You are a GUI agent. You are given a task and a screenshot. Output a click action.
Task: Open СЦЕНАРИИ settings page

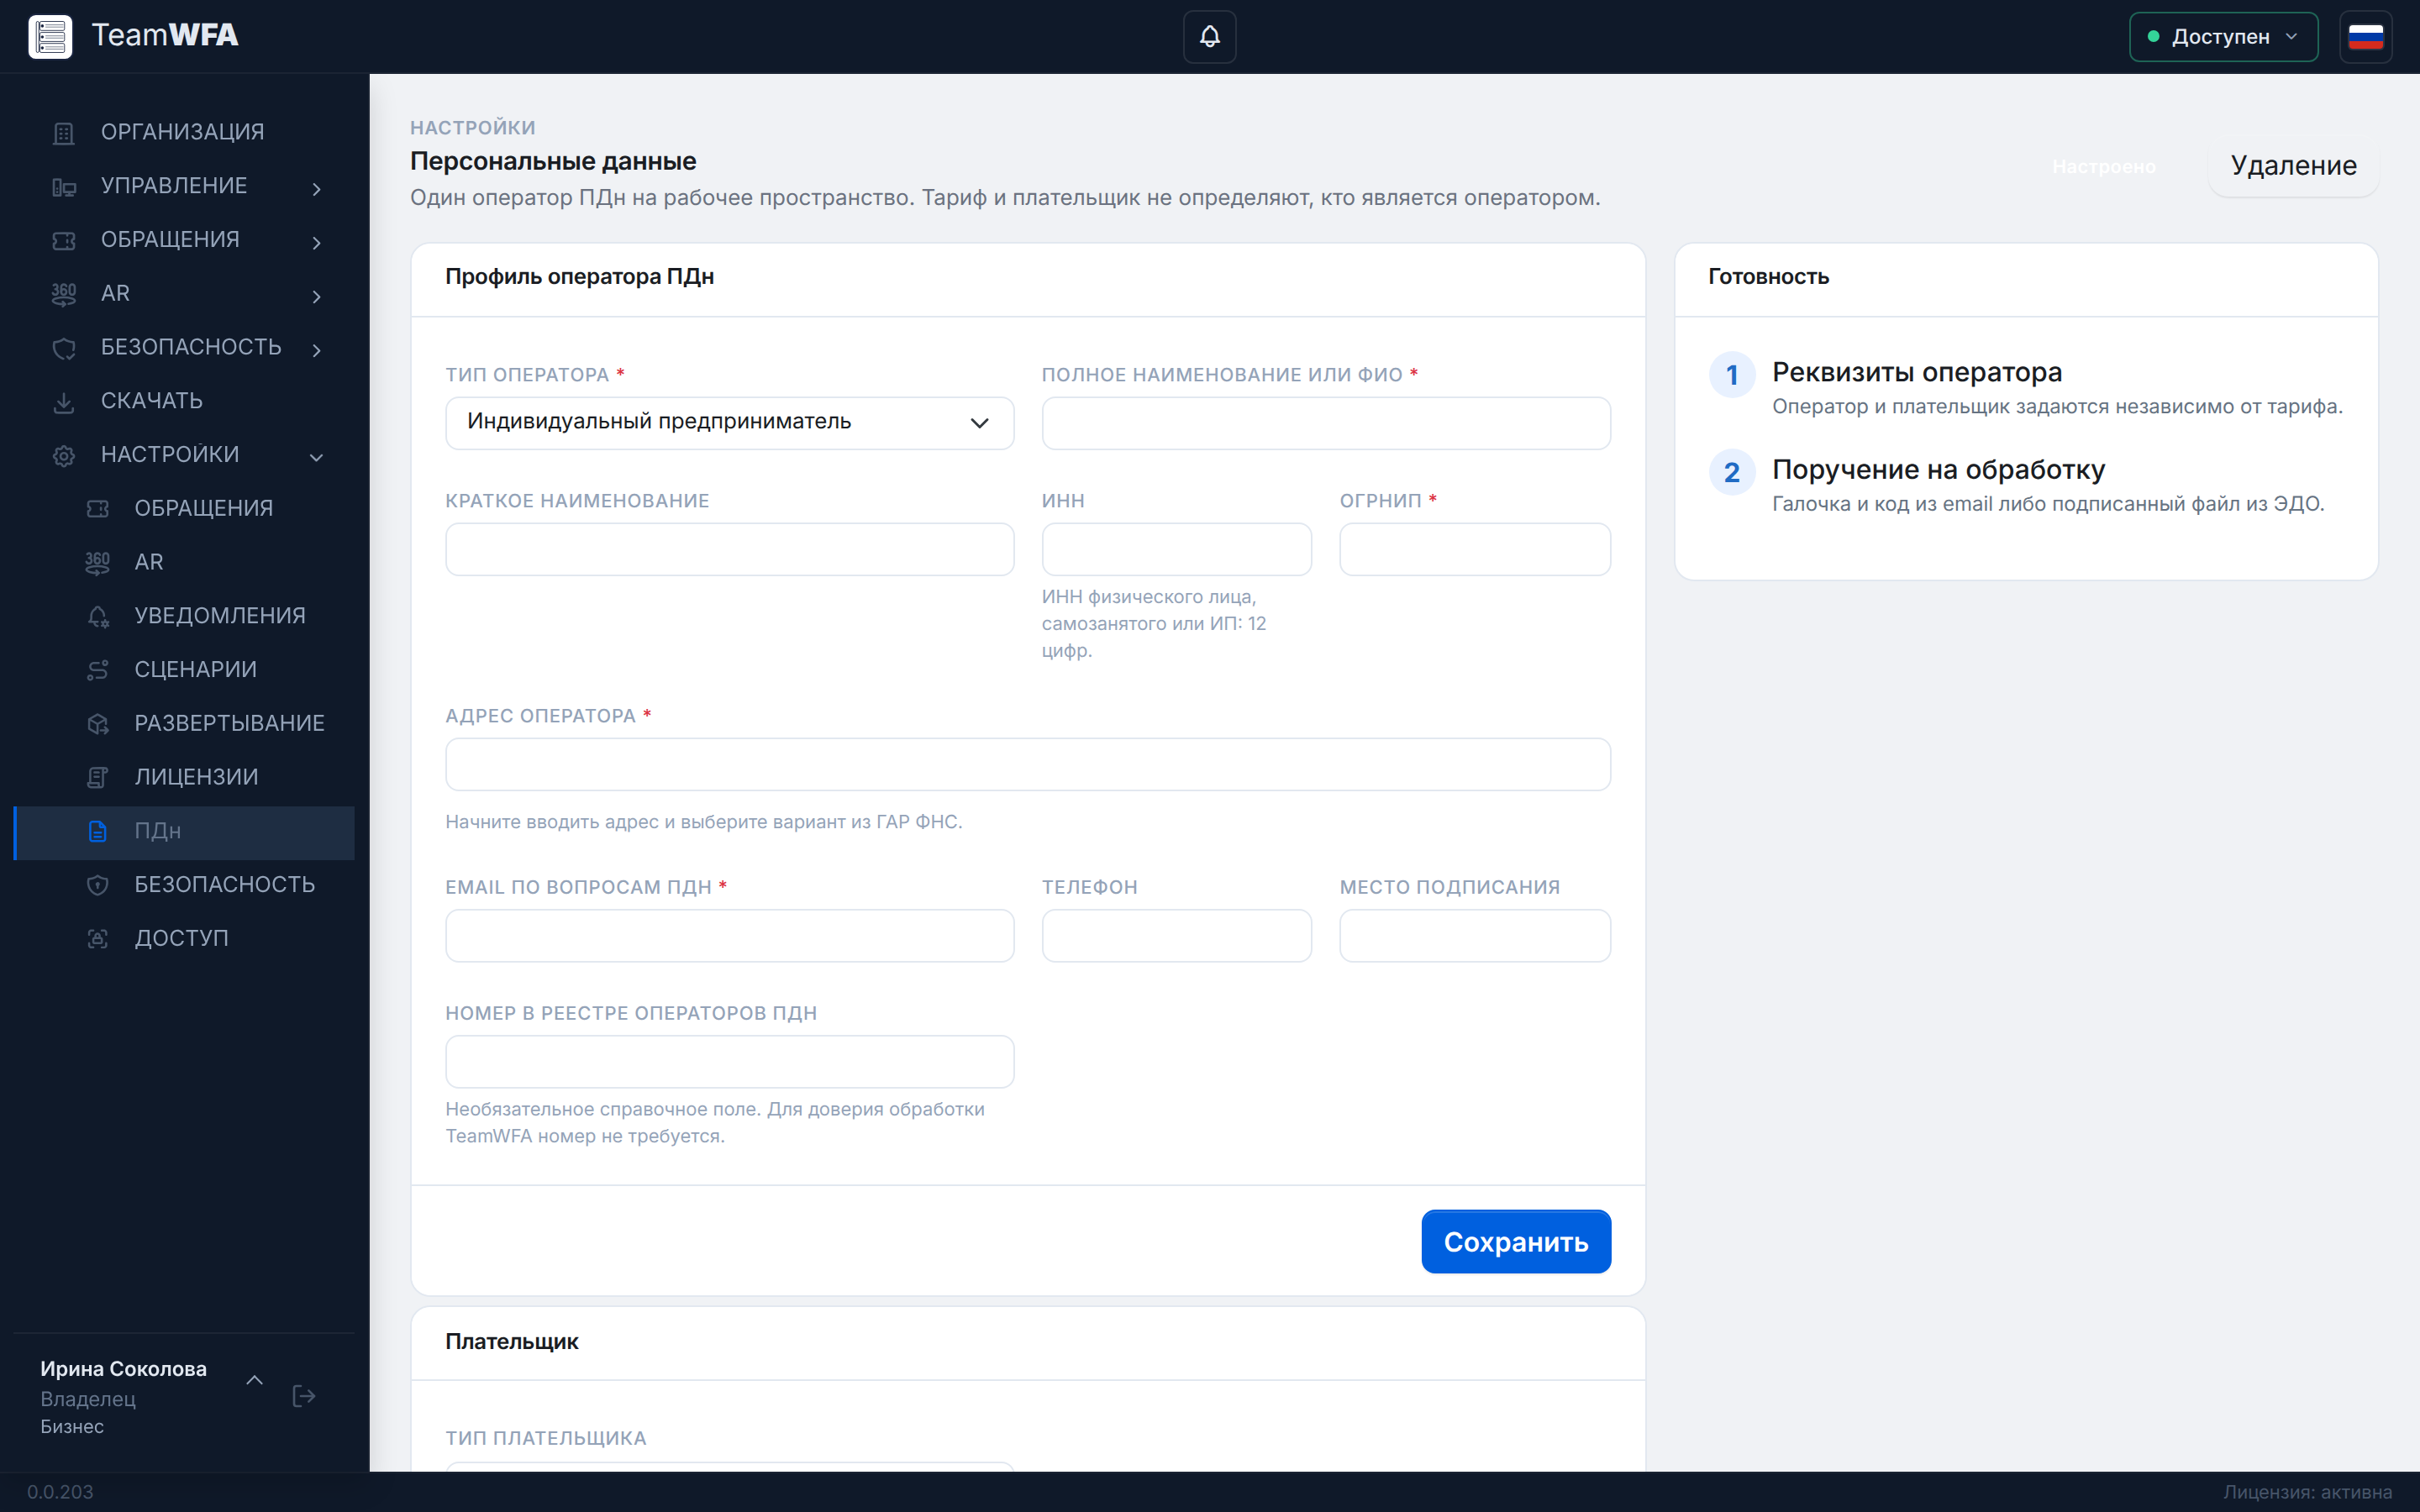point(184,670)
